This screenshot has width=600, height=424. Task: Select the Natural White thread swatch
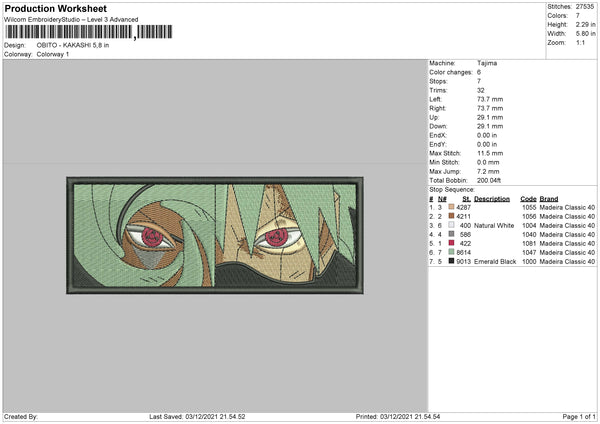pos(451,225)
